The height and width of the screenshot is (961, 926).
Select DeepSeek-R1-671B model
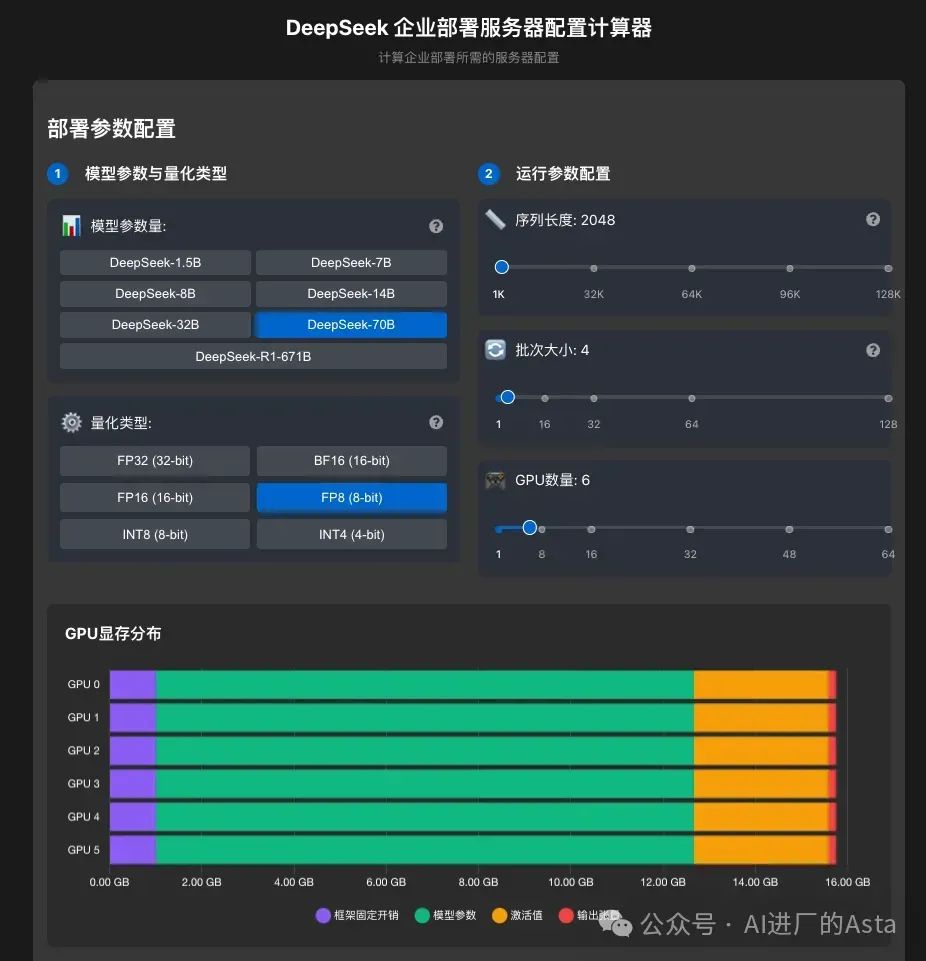click(x=253, y=356)
